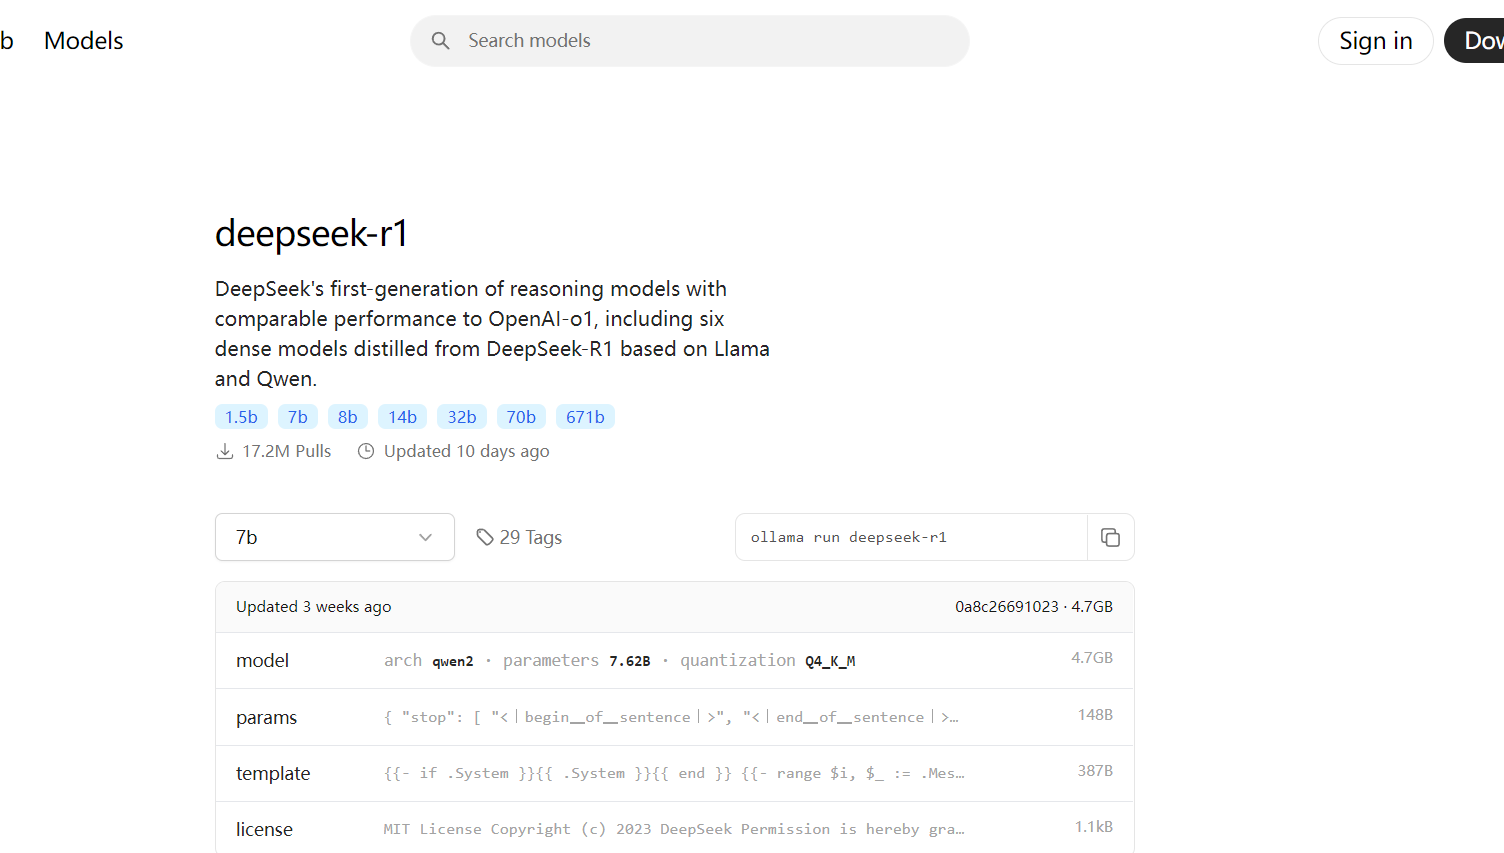Viewport: 1504px width, 853px height.
Task: Select the 8b size tag
Action: (x=348, y=417)
